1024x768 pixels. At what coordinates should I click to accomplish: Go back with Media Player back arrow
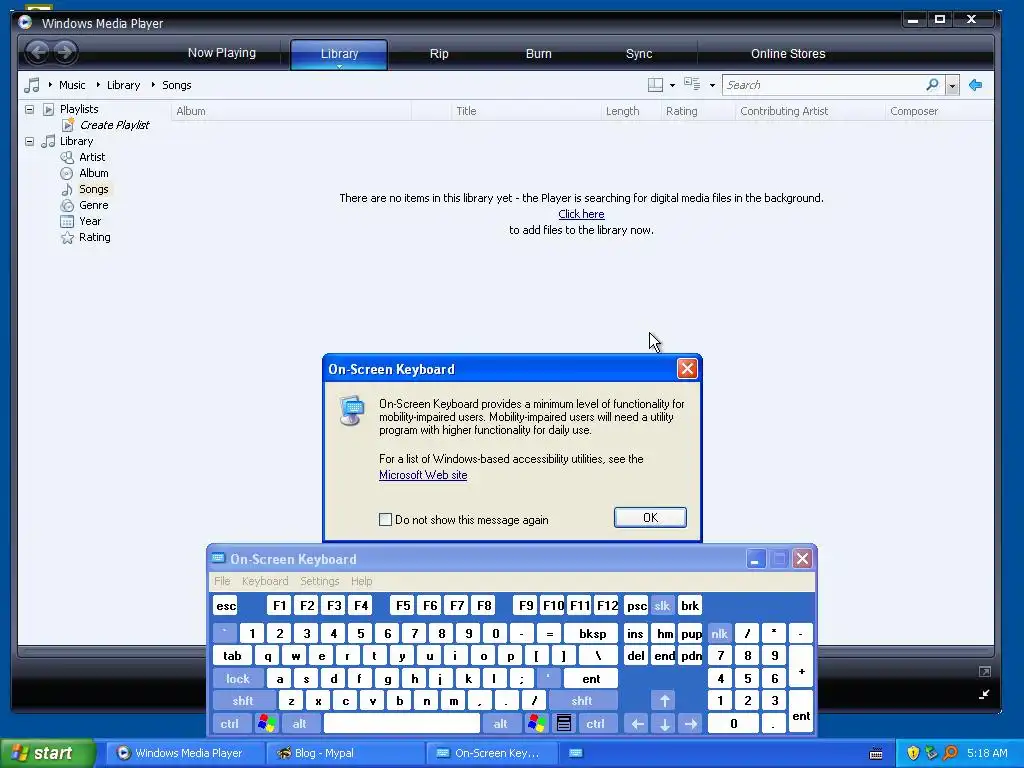[38, 52]
